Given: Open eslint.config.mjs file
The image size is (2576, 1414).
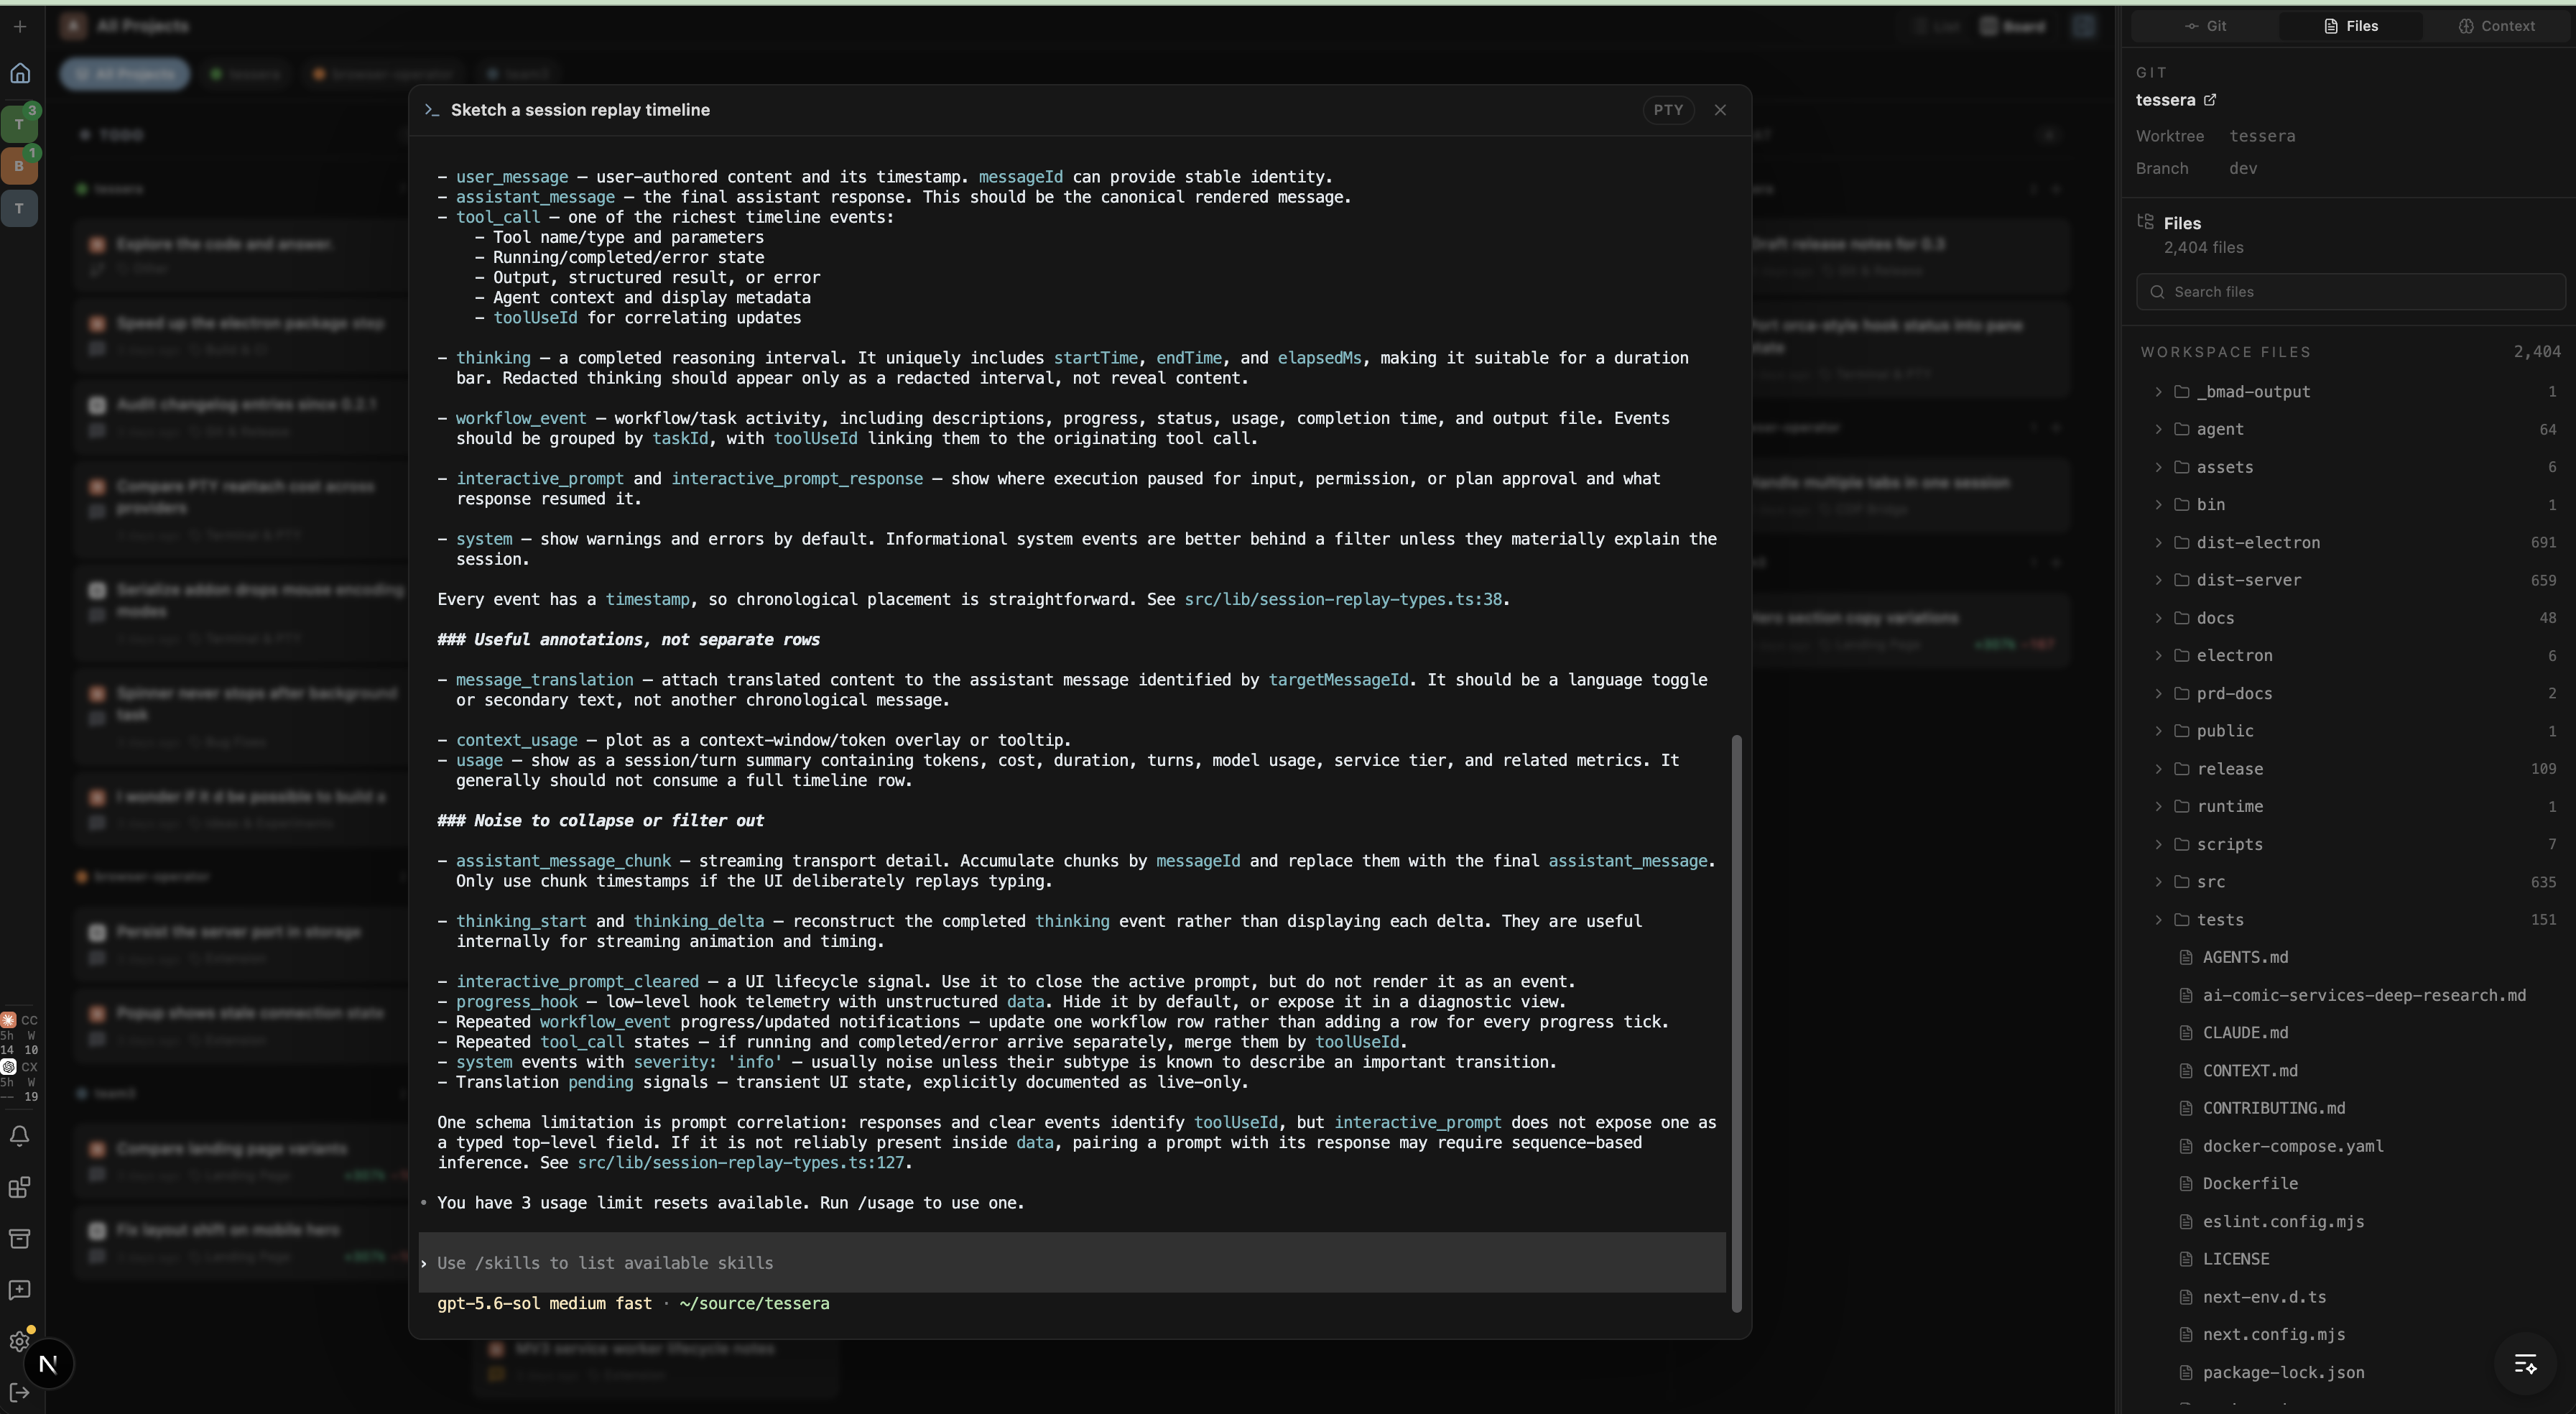Looking at the screenshot, I should click(2283, 1222).
